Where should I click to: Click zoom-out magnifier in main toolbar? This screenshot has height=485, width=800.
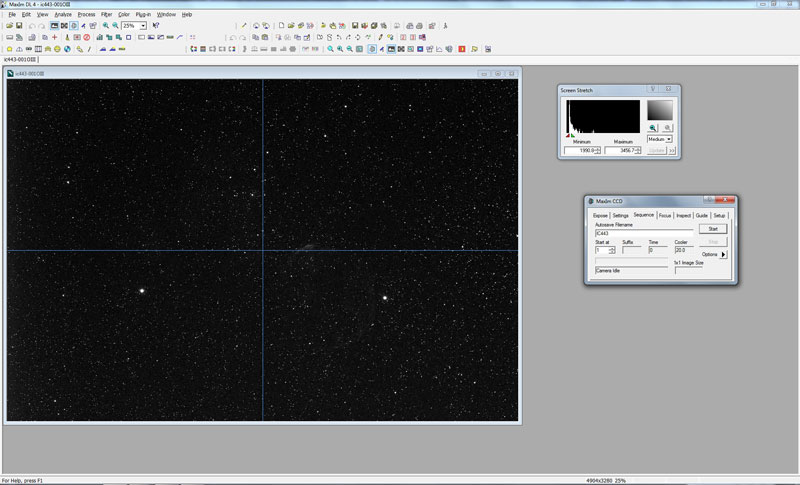click(x=116, y=25)
